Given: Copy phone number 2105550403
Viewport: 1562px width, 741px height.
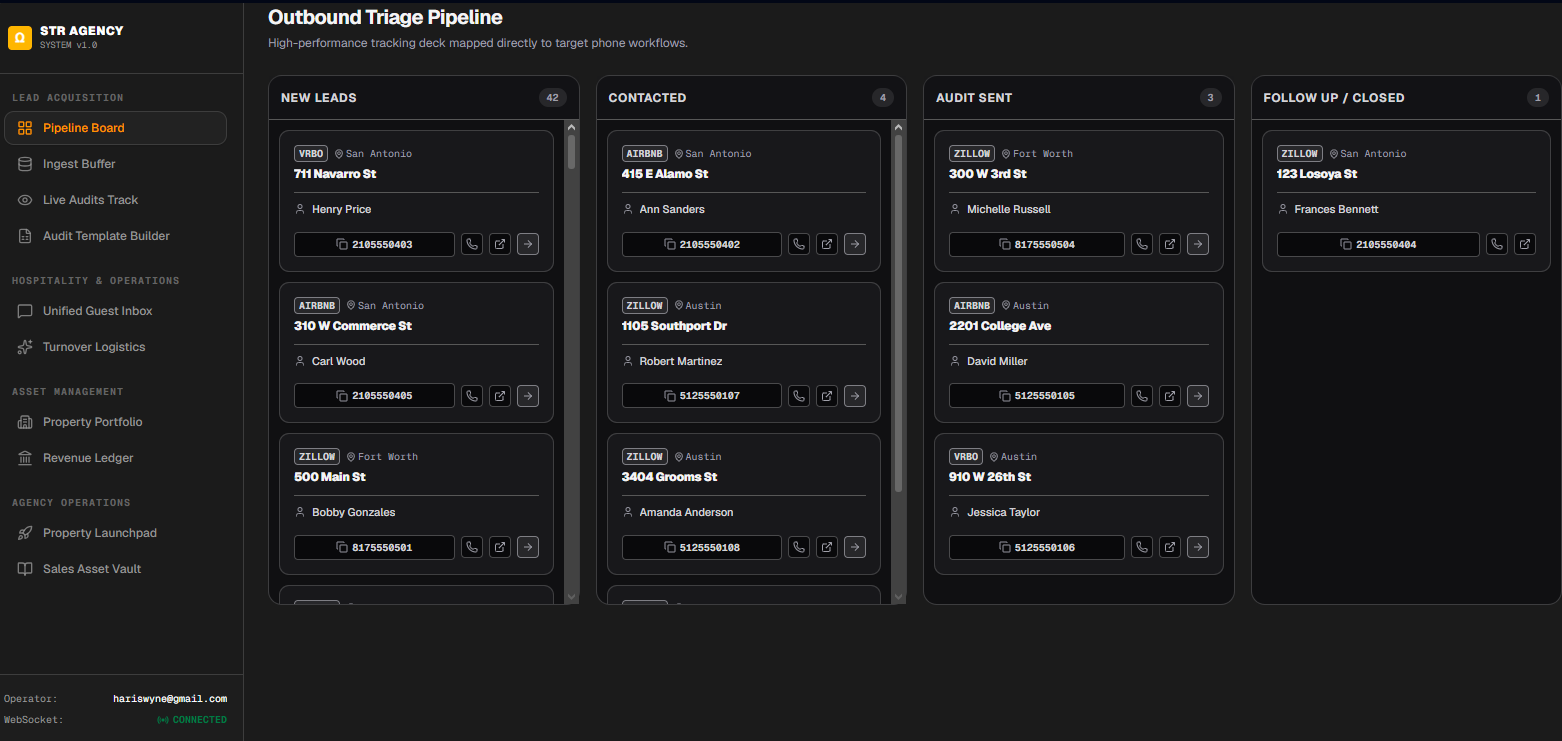Looking at the screenshot, I should [x=374, y=244].
